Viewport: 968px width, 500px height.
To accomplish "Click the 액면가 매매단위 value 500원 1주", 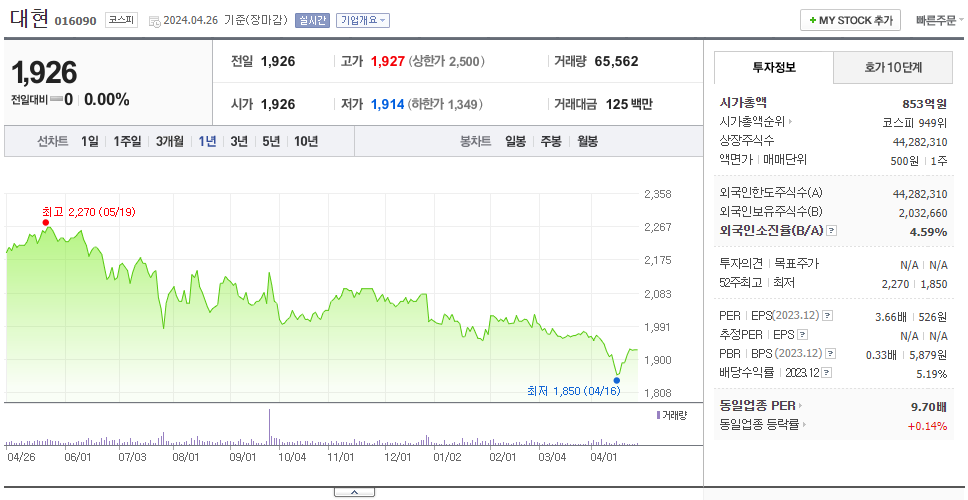I will pyautogui.click(x=921, y=160).
